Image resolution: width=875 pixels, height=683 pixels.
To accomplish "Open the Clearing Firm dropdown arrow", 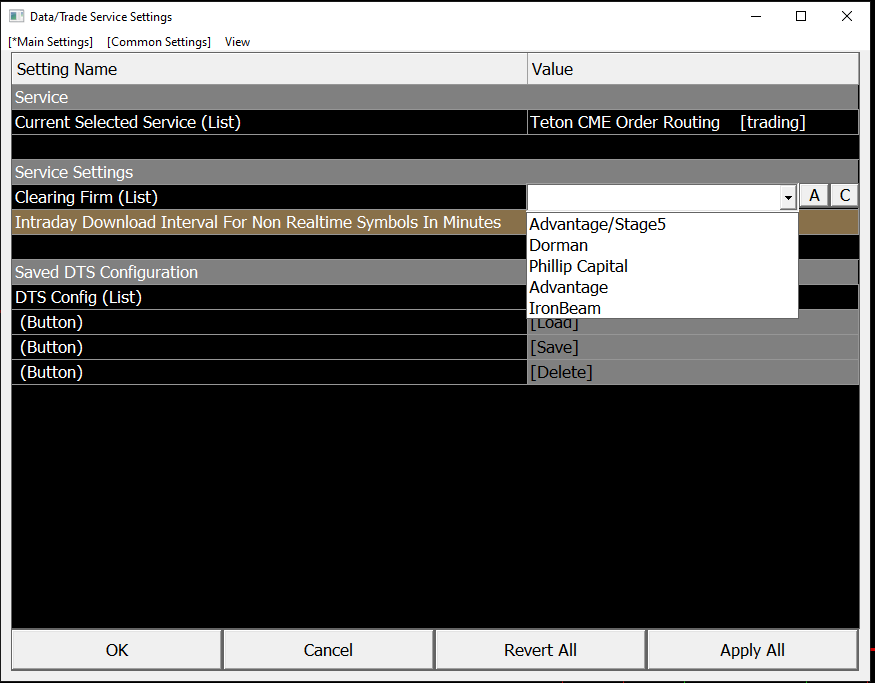I will tap(788, 198).
